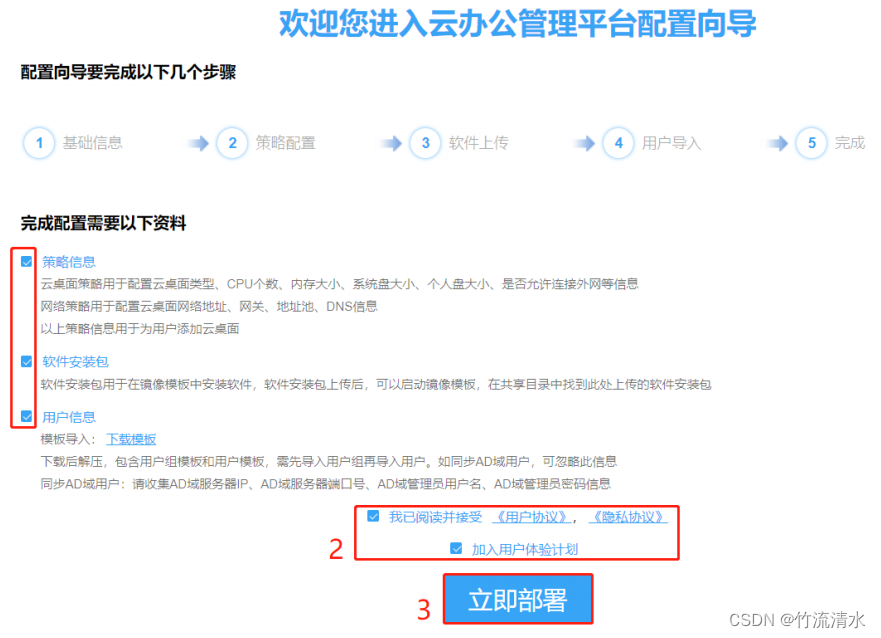This screenshot has height=638, width=881.
Task: Select the 策略配置 step label
Action: click(285, 143)
